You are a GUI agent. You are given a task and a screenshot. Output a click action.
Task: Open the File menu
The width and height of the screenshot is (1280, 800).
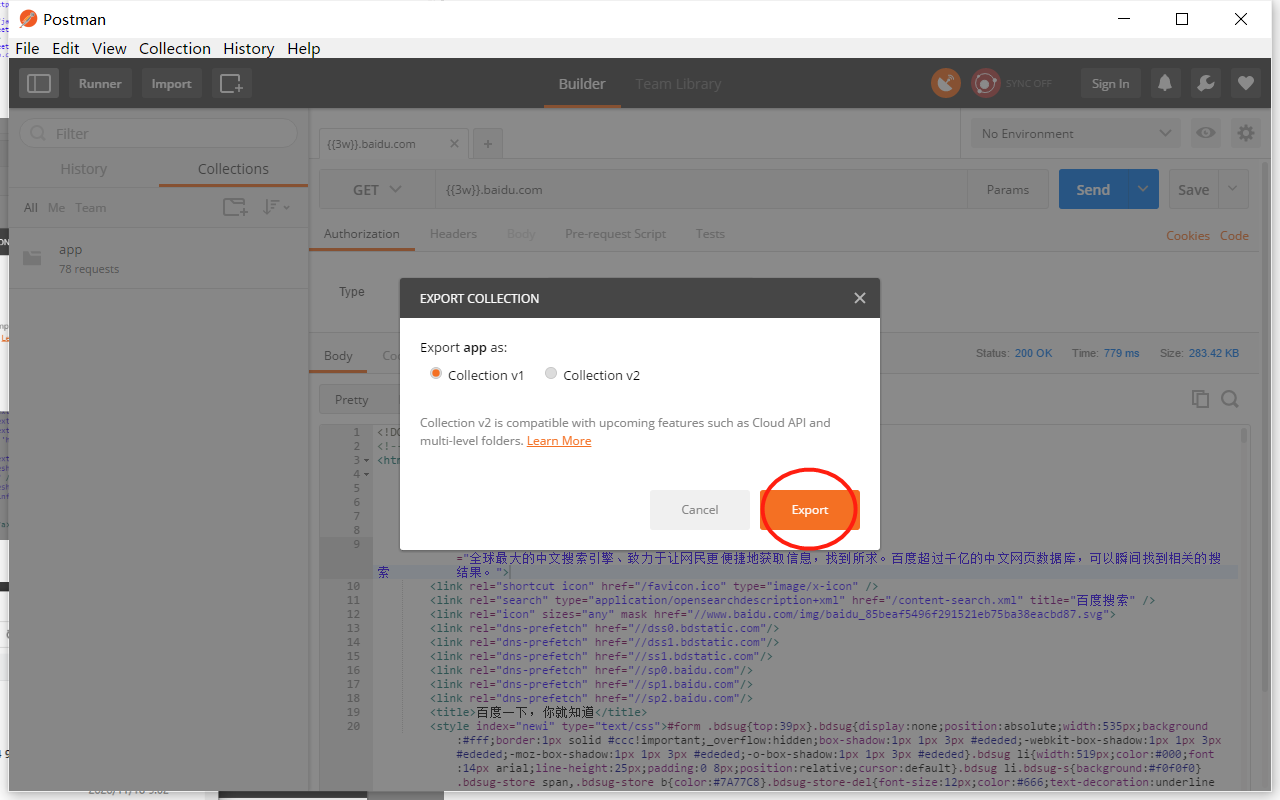tap(27, 48)
